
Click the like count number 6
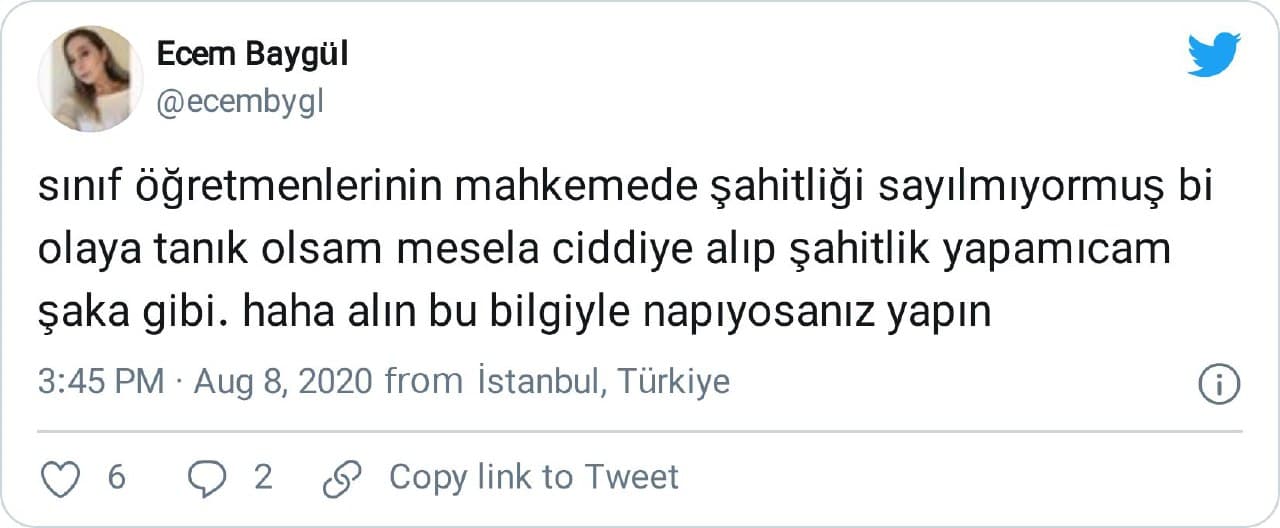pyautogui.click(x=116, y=478)
